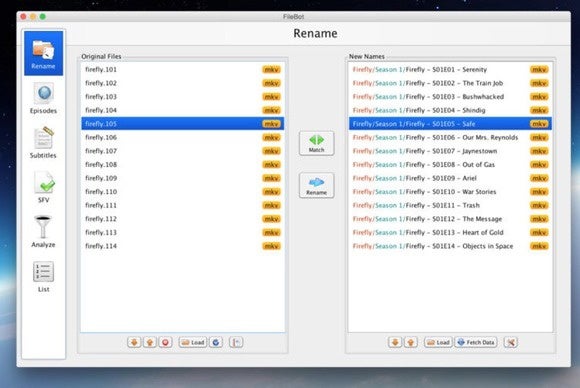Select S01E11 - Trash new name
The height and width of the screenshot is (388, 580).
coord(450,205)
